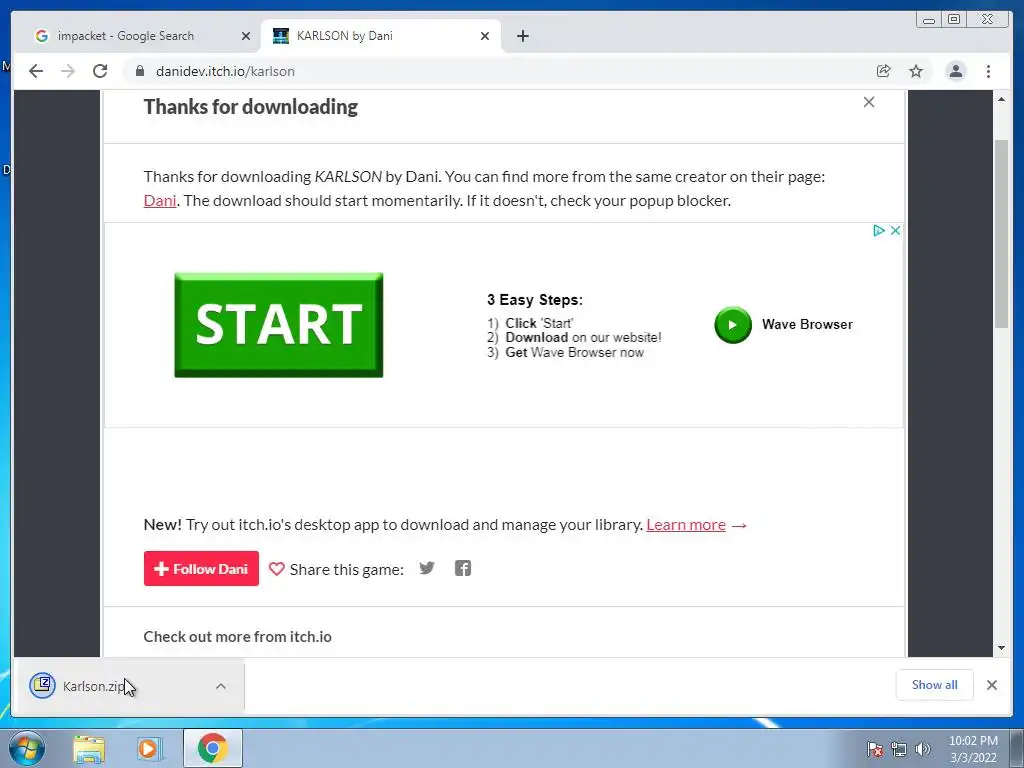Share this page icon in address bar
Image resolution: width=1024 pixels, height=768 pixels.
[884, 71]
